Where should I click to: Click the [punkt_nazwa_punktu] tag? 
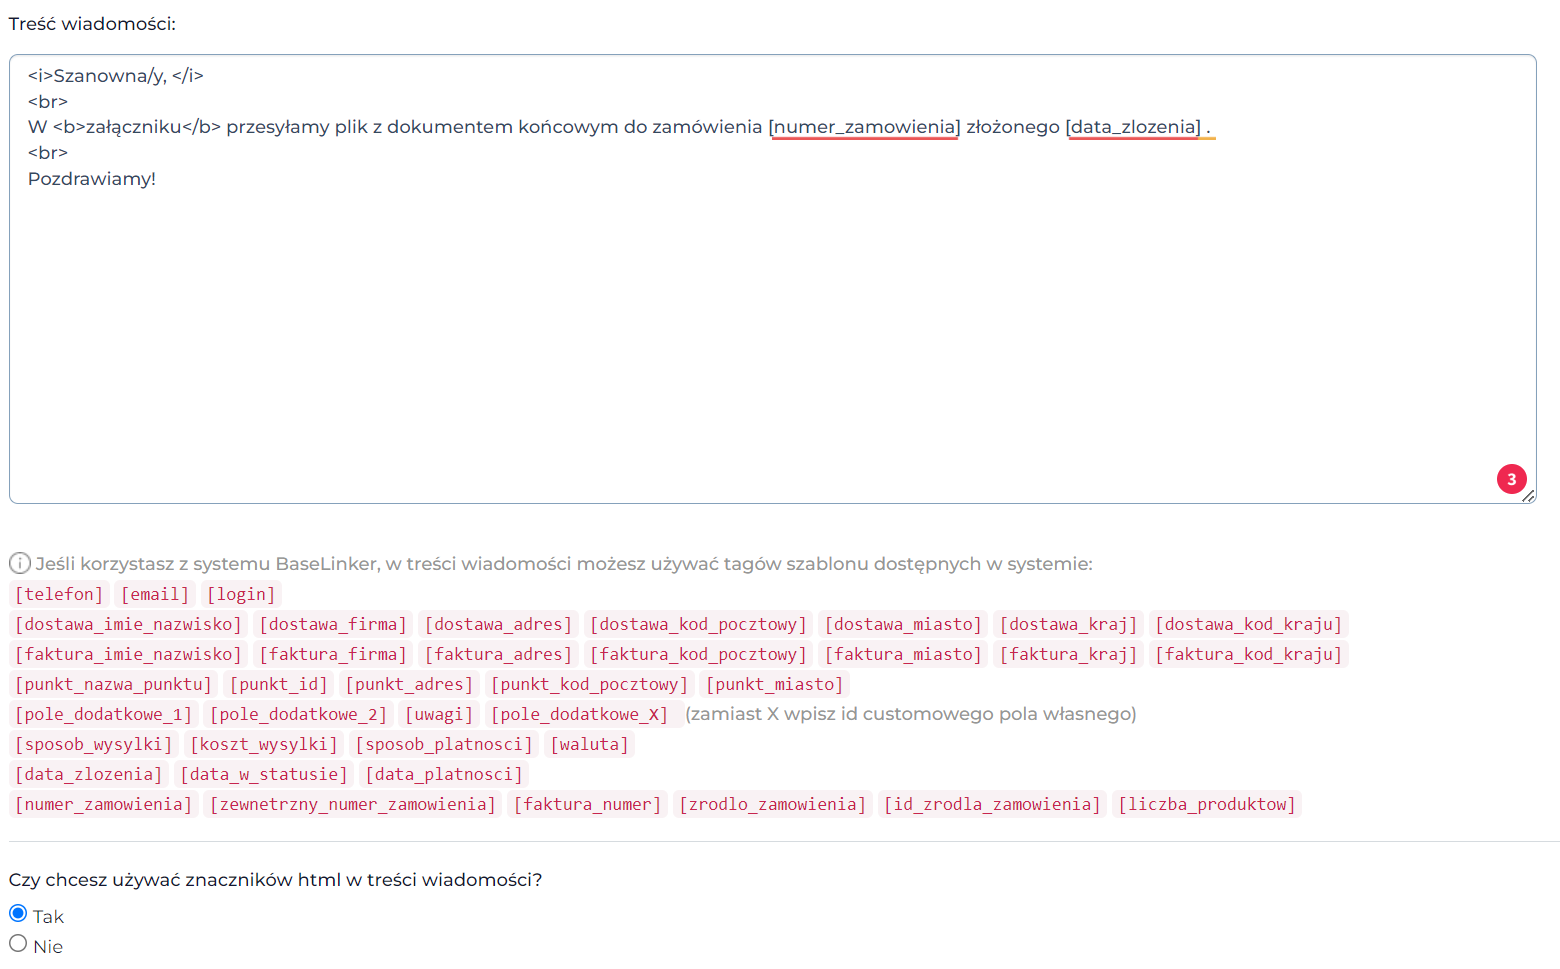[x=113, y=684]
